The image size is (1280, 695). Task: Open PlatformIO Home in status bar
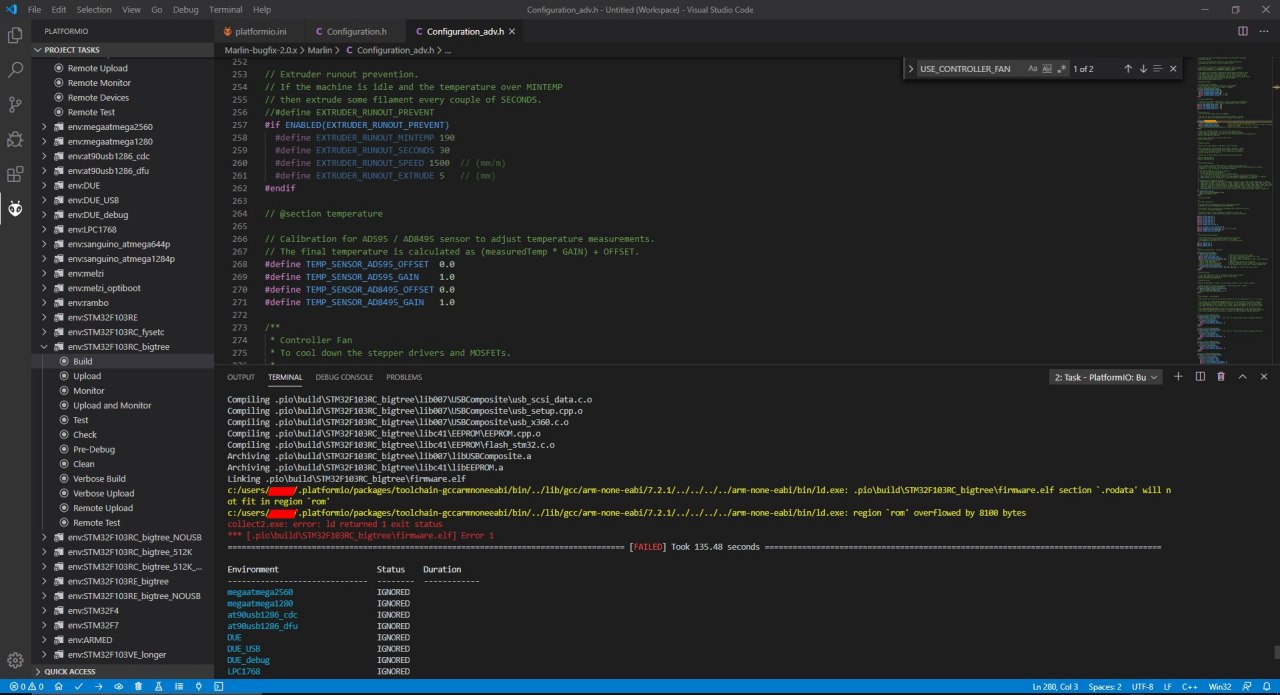(58, 687)
